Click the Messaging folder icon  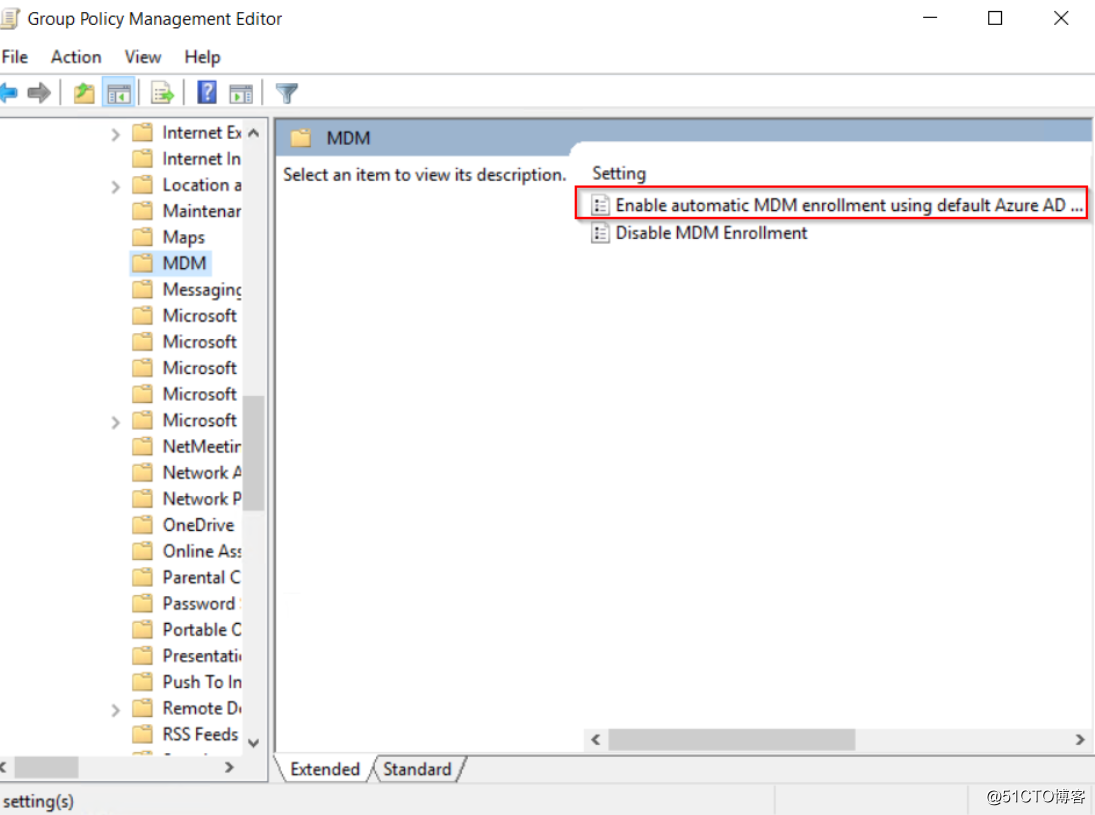(142, 289)
